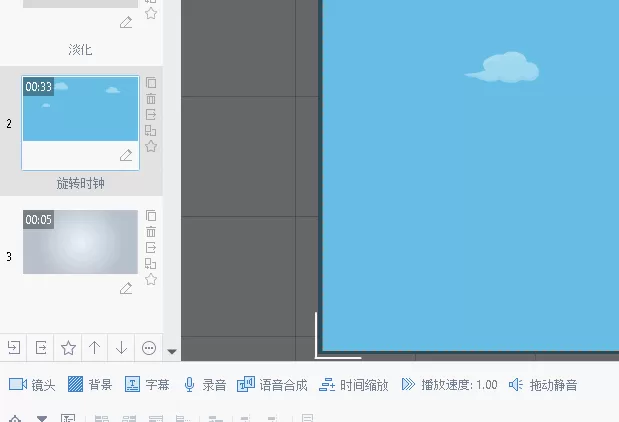
Task: Replace scene 2 using its swap icon
Action: tap(150, 130)
